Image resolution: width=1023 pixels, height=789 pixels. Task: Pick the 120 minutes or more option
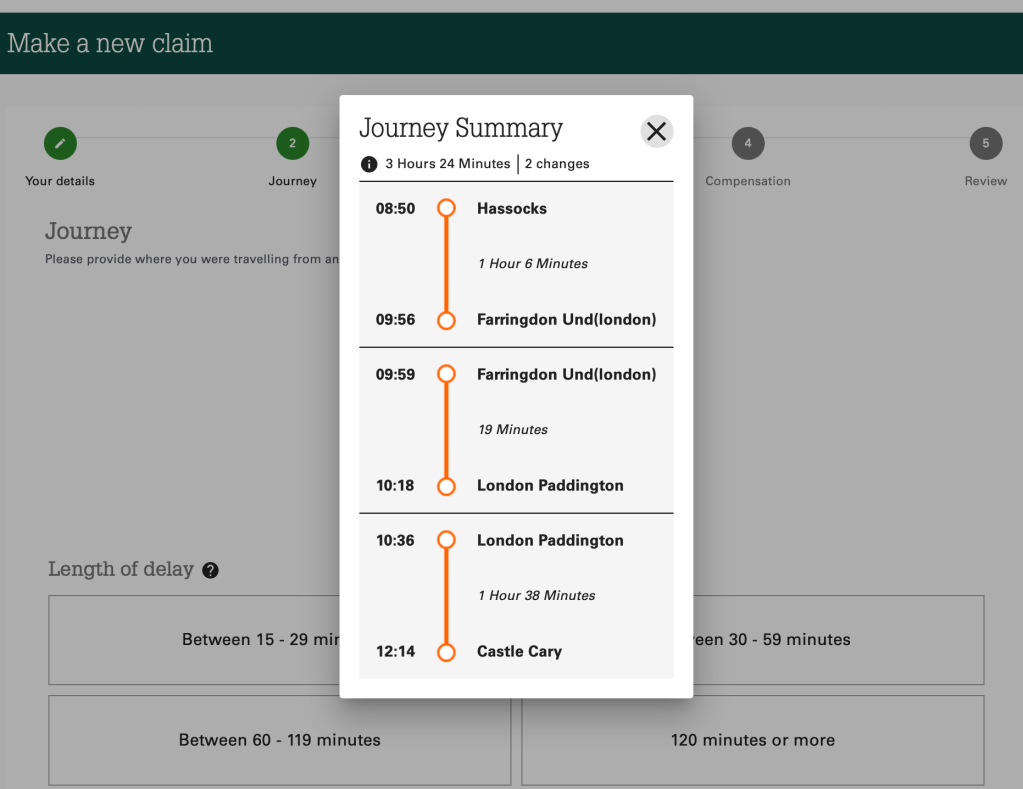(x=752, y=741)
